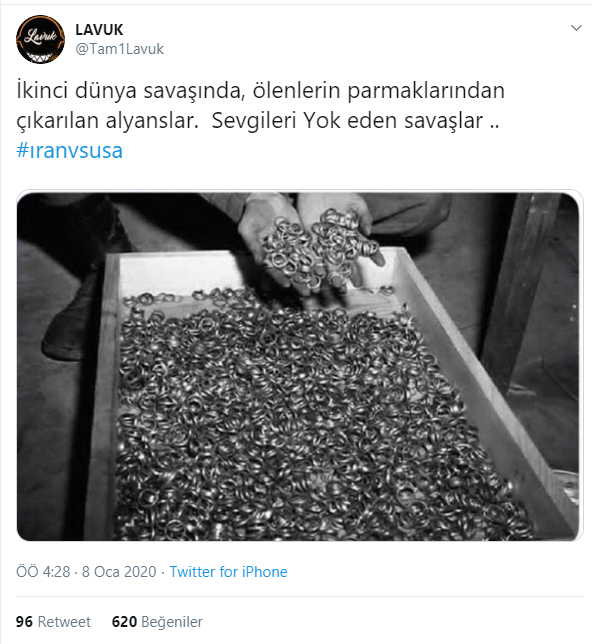Click the 8 Oca 2020 date
Screen dimensions: 592x644
point(119,572)
